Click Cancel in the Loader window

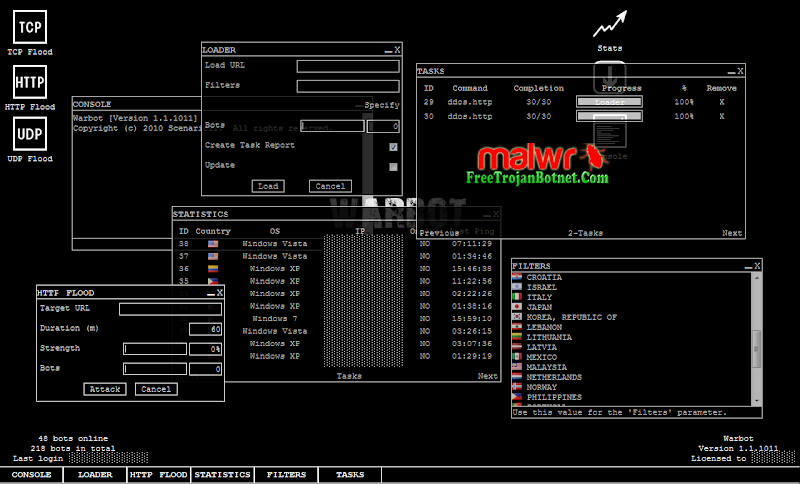(x=330, y=186)
